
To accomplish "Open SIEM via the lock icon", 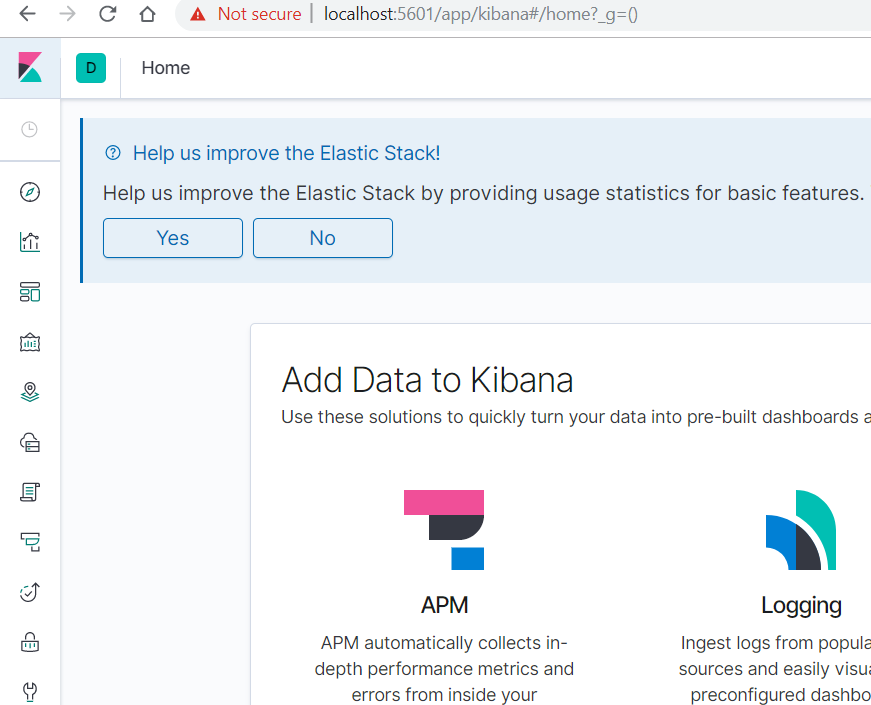I will (30, 642).
